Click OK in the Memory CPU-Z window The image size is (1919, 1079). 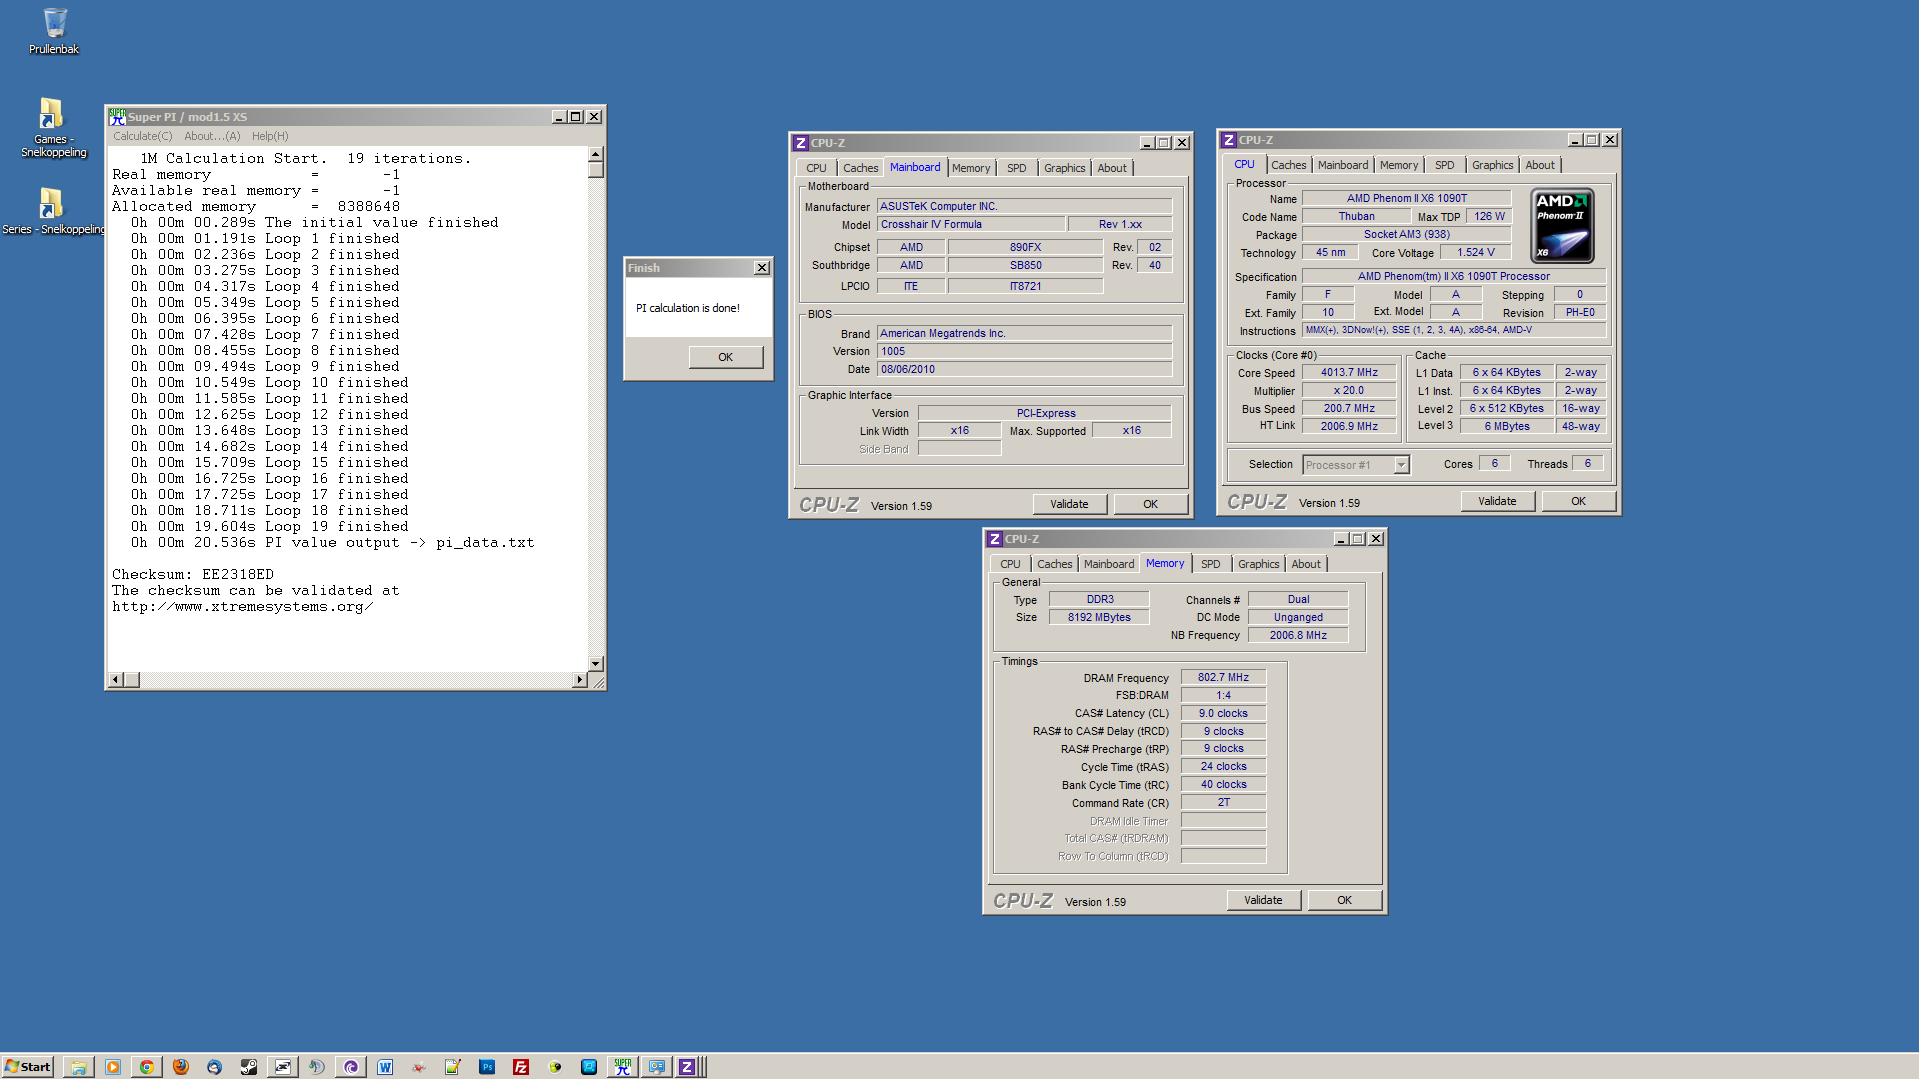click(1344, 900)
